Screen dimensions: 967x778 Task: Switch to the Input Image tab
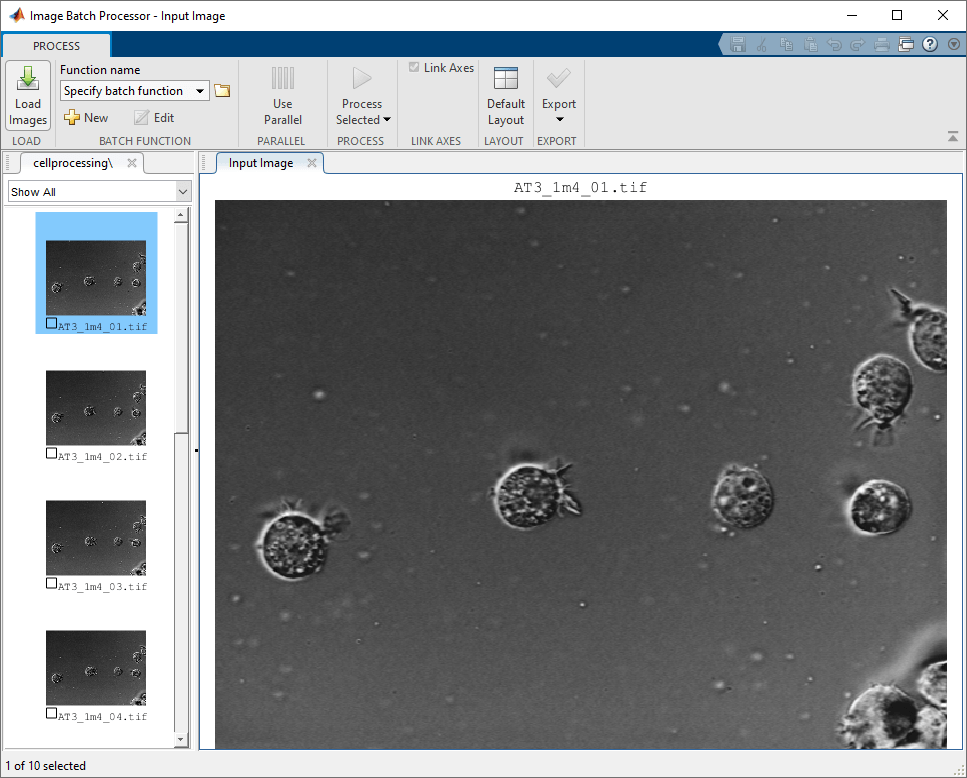(x=261, y=163)
